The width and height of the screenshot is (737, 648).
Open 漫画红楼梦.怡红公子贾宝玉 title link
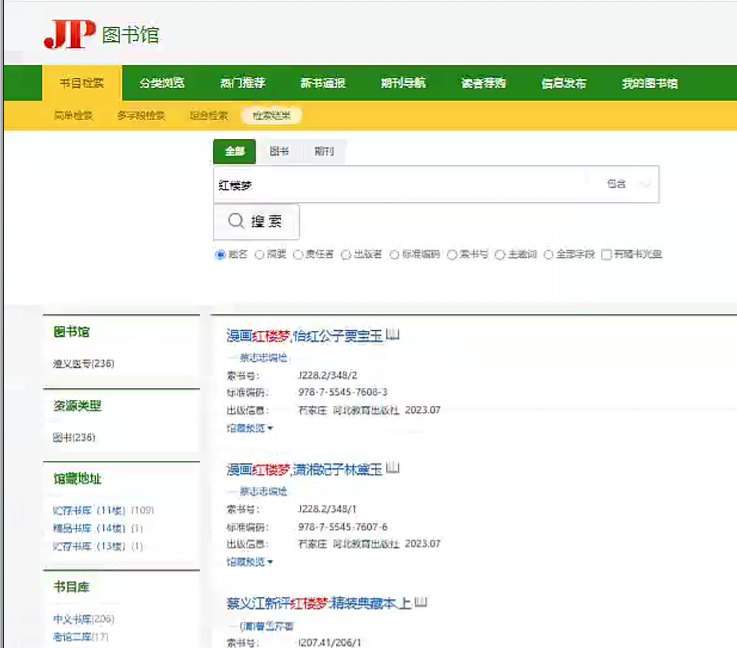point(304,335)
